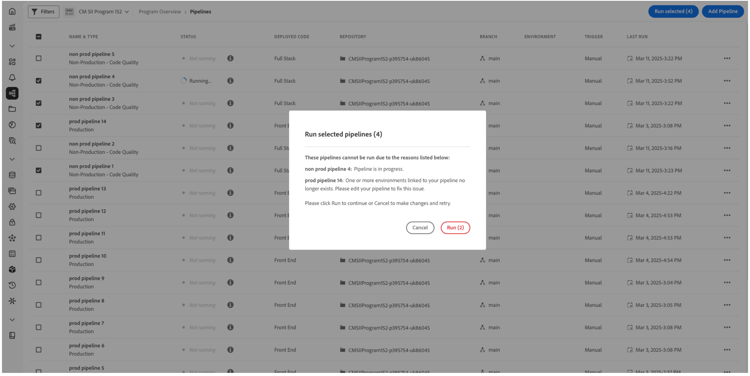Viewport: 750px width, 376px height.
Task: Click the Status column header
Action: [188, 36]
